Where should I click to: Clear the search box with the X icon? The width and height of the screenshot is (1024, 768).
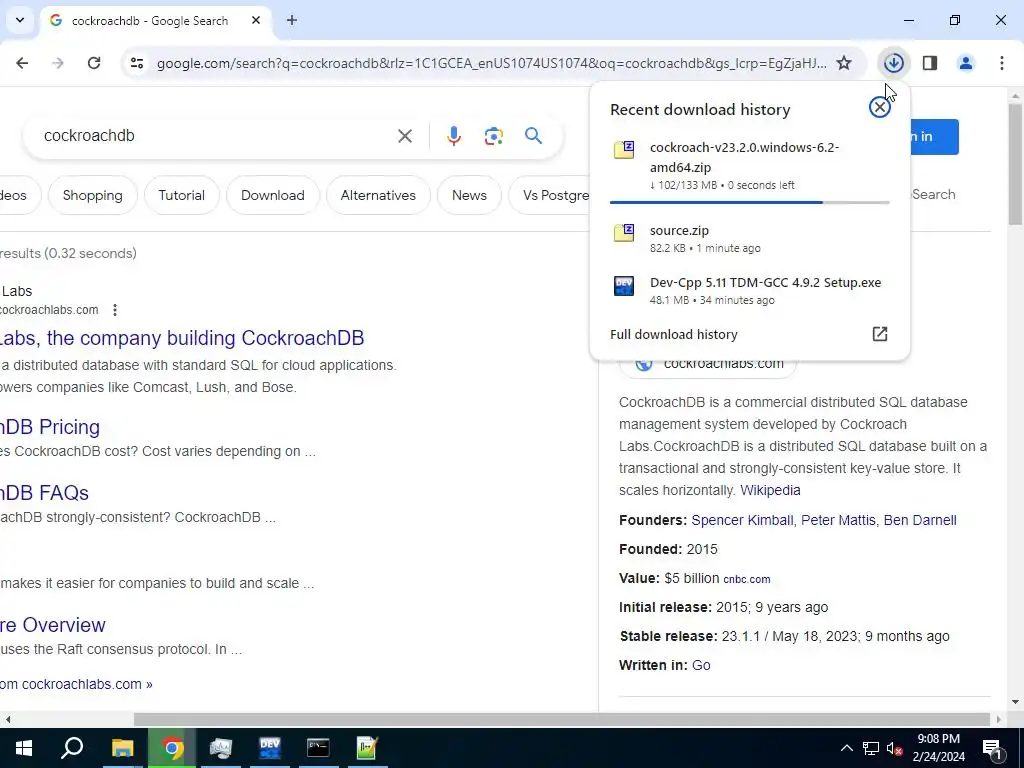(405, 136)
